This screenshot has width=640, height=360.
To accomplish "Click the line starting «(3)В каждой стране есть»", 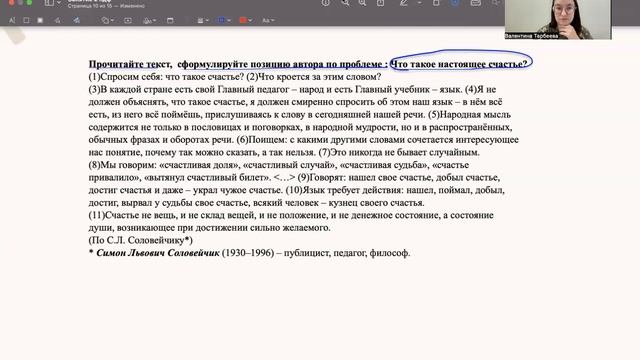I will click(292, 89).
